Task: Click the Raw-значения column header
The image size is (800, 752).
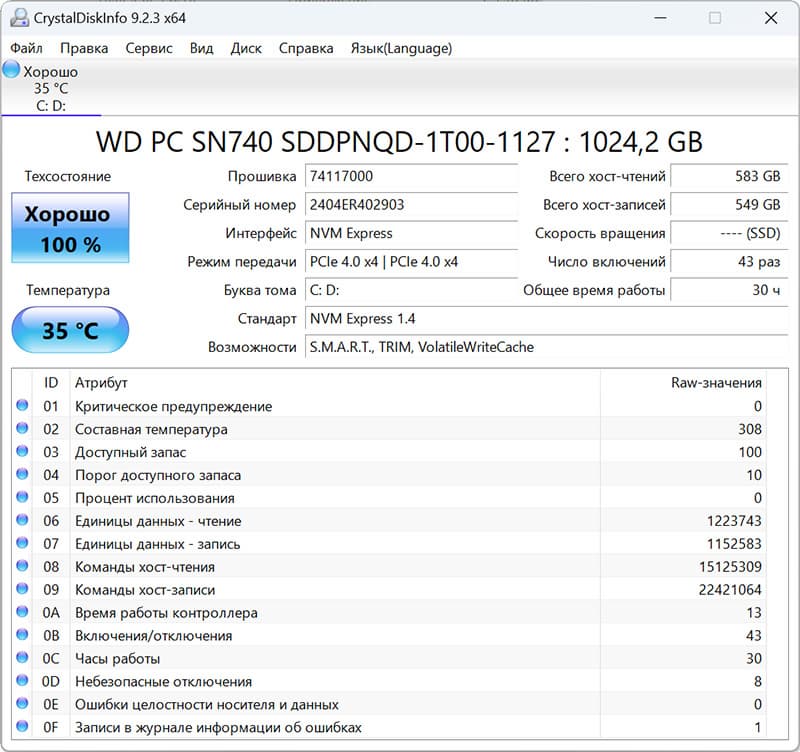Action: click(x=715, y=383)
